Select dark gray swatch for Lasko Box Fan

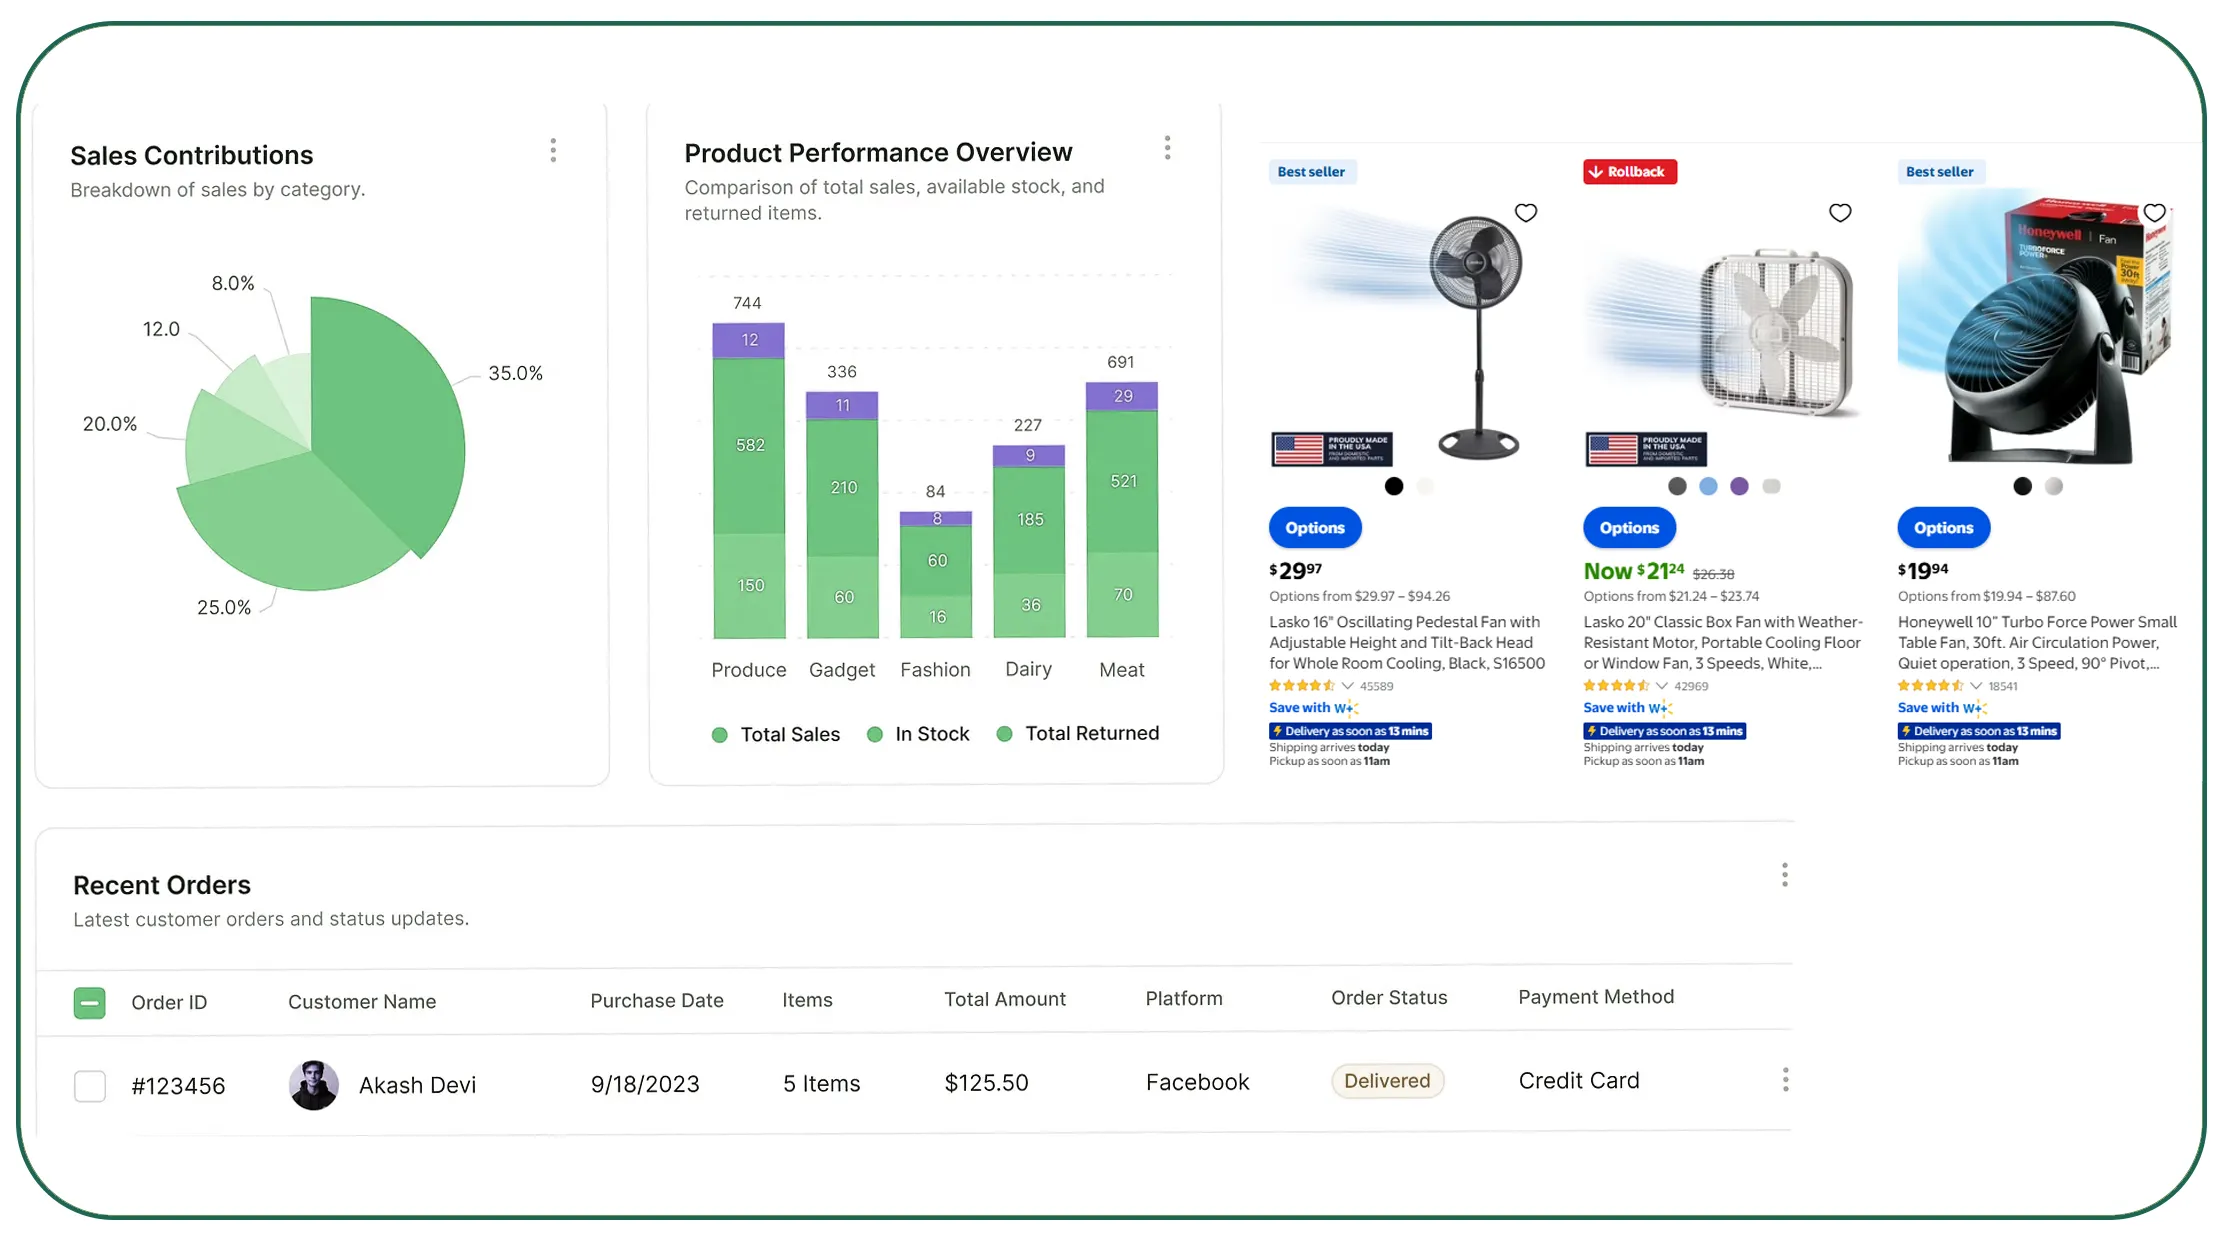click(x=1677, y=486)
